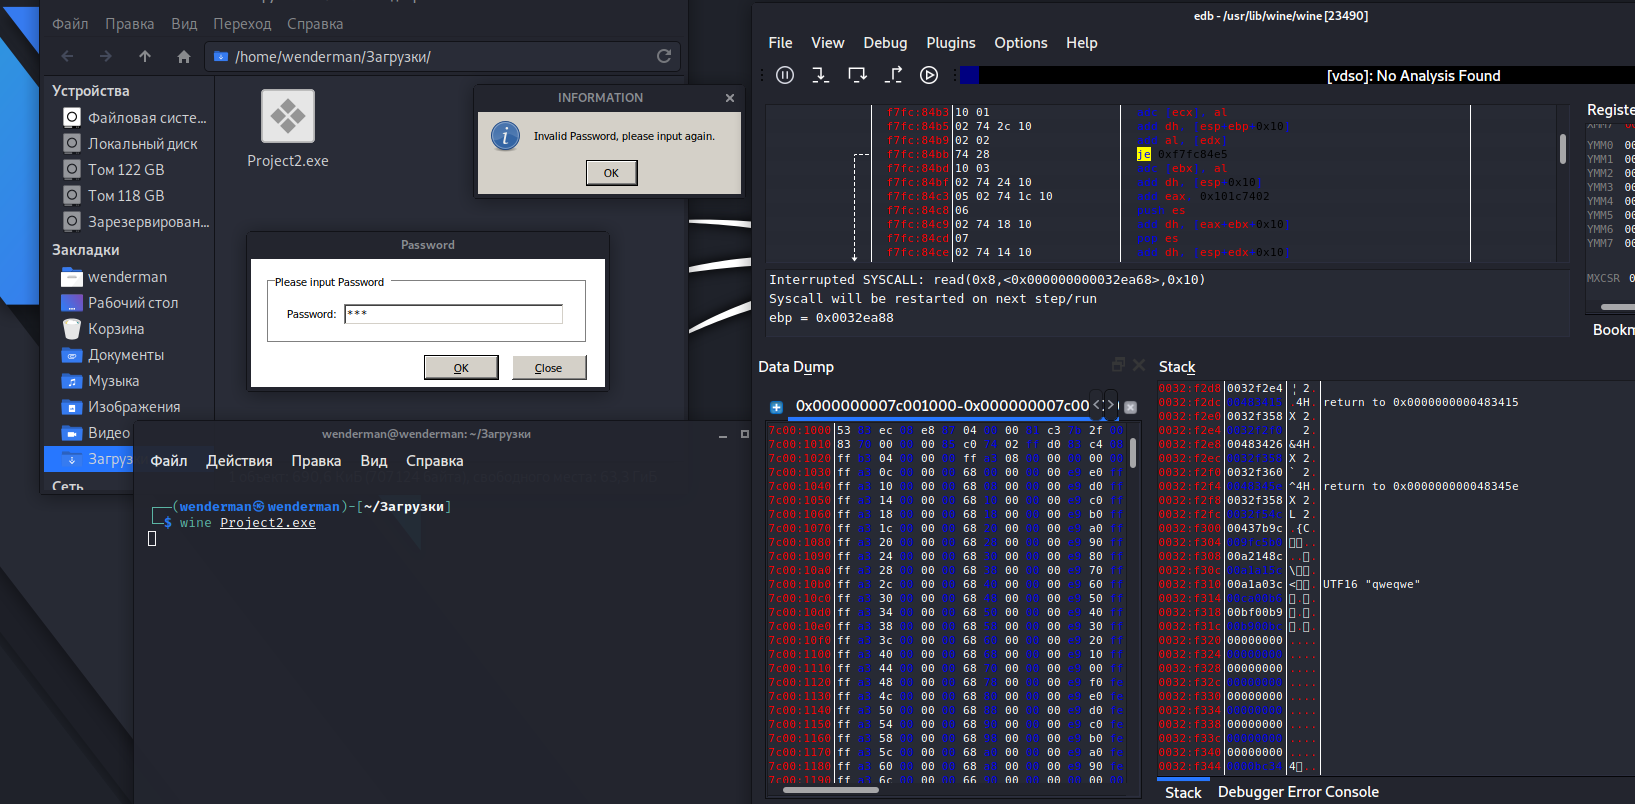Select the 0x000000007c001000 dump tab
This screenshot has width=1635, height=804.
(x=942, y=405)
